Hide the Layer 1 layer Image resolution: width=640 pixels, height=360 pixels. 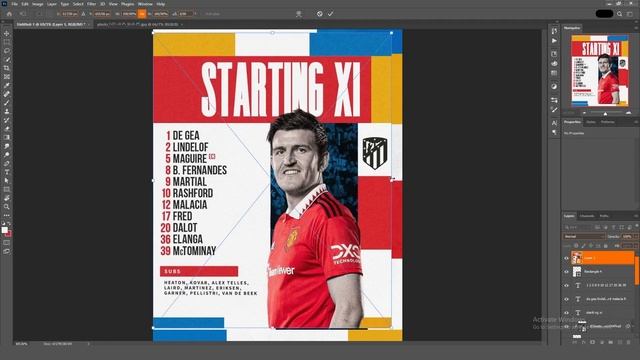tap(566, 258)
